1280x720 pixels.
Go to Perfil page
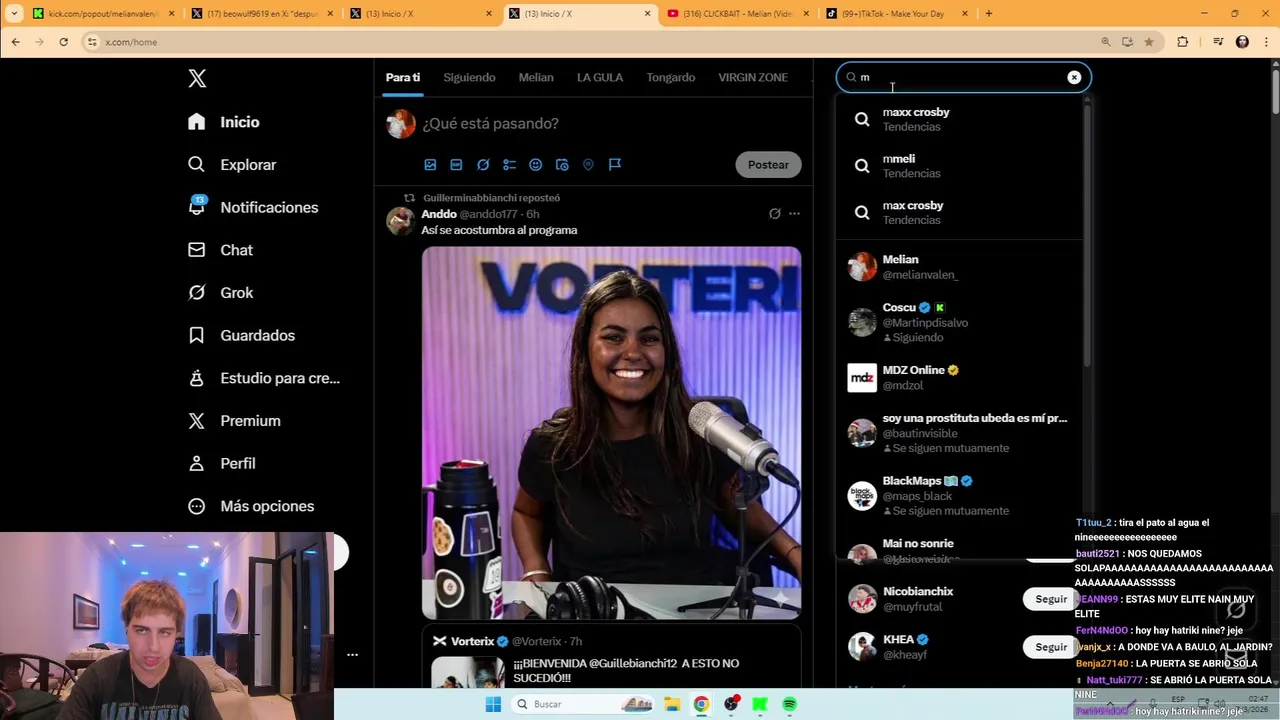coord(222,464)
